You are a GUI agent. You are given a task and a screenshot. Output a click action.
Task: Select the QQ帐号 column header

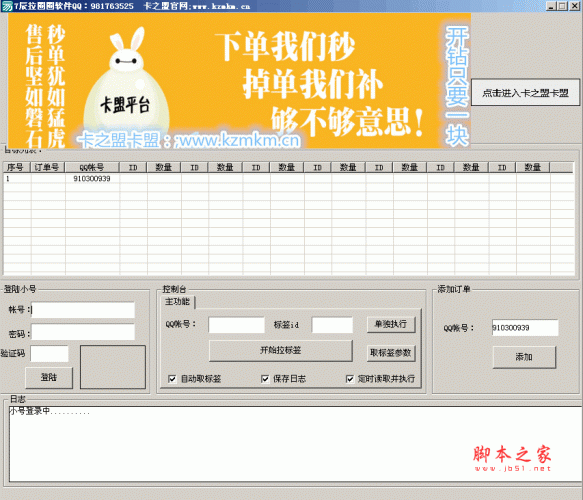[93, 167]
